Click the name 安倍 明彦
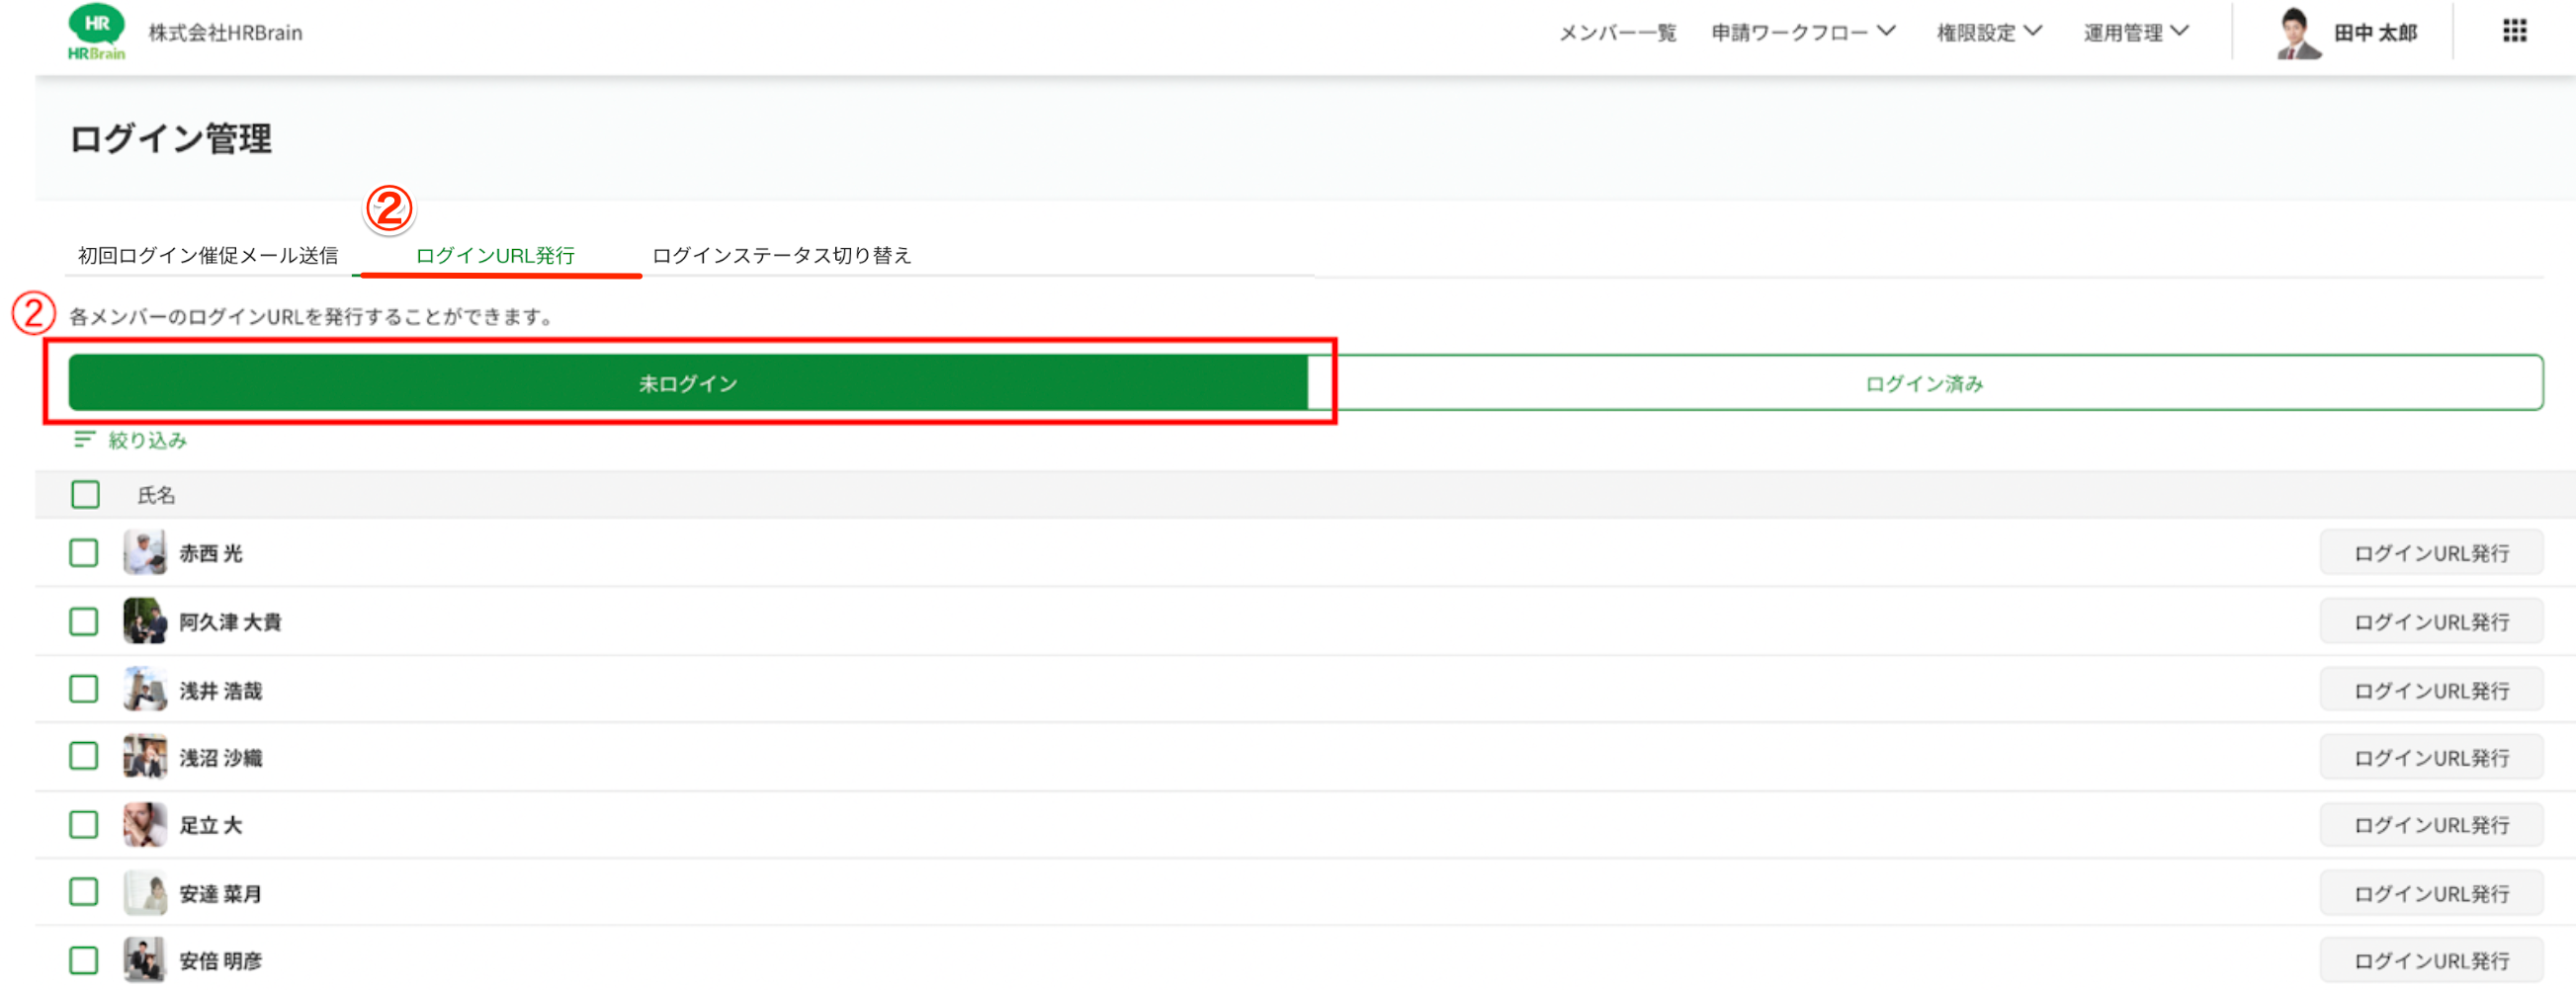Image resolution: width=2576 pixels, height=990 pixels. tap(220, 960)
